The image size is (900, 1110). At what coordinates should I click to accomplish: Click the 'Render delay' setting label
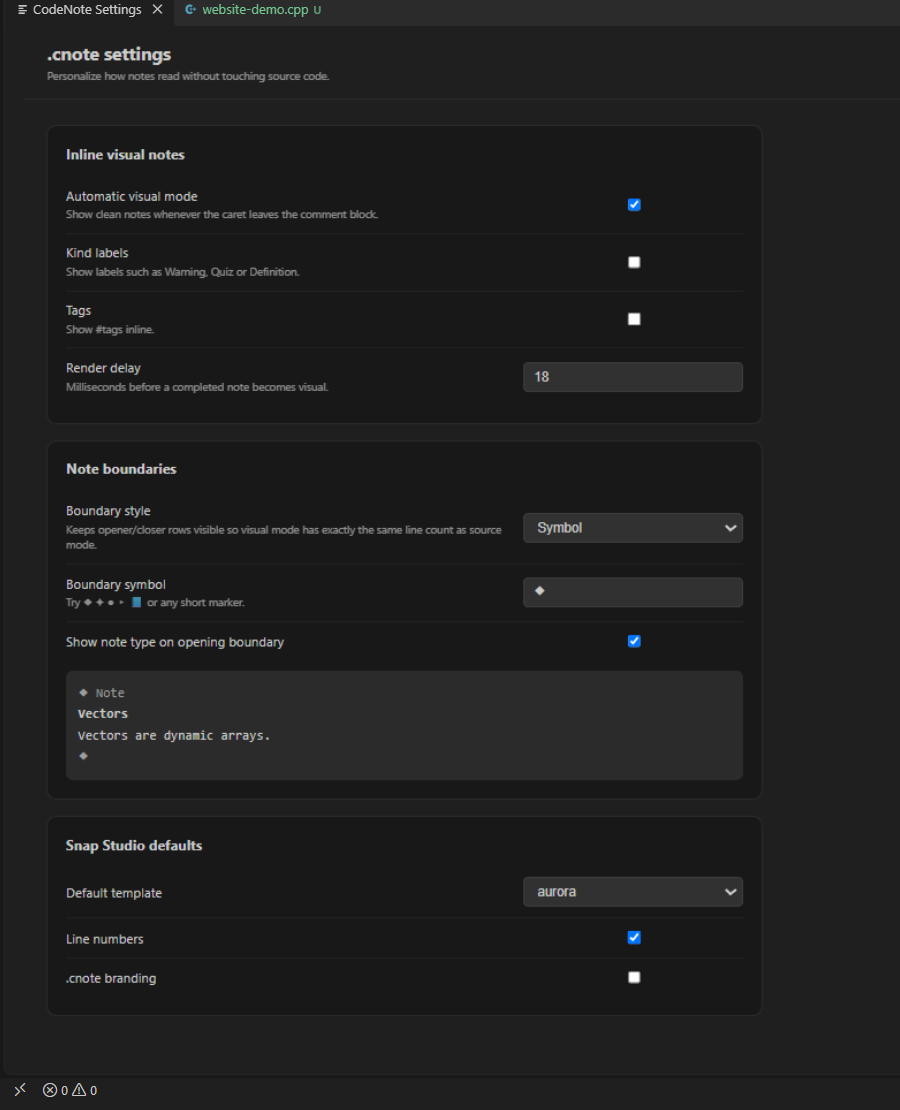[x=103, y=368]
